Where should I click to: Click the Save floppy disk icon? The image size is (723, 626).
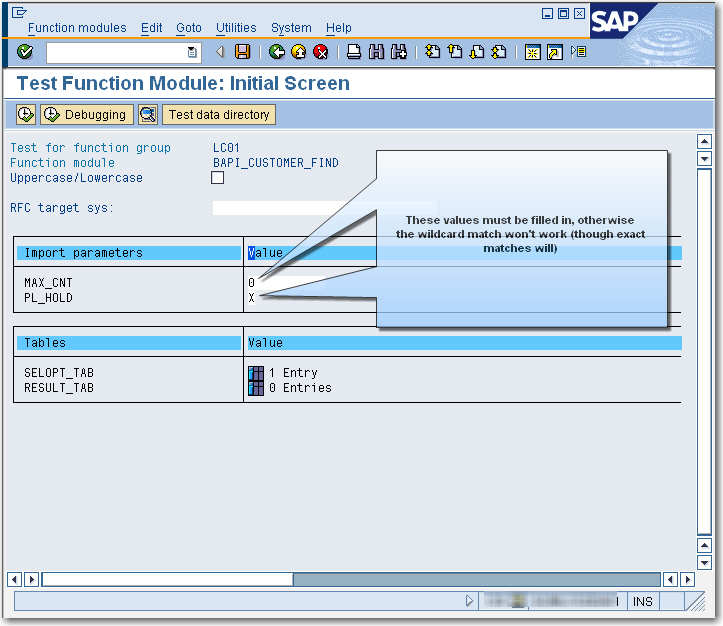(243, 52)
